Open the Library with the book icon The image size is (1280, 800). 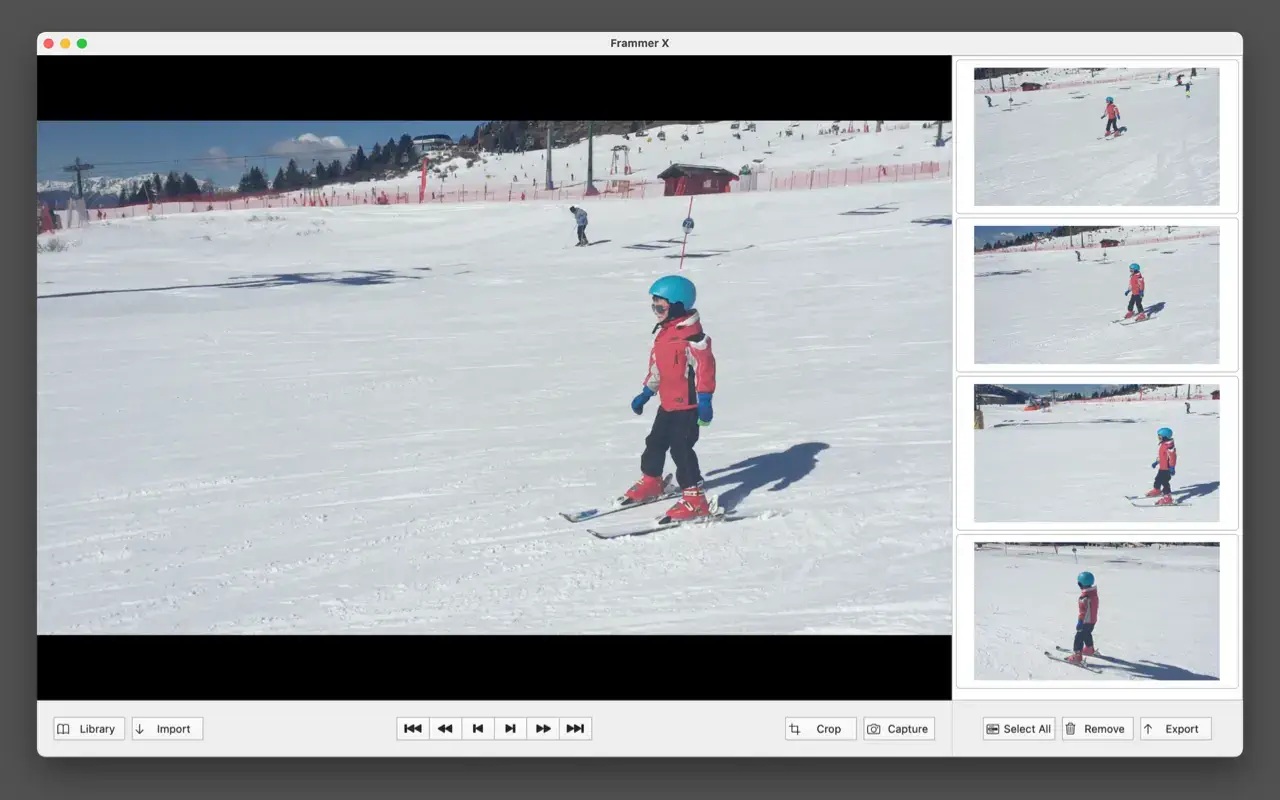tap(89, 729)
